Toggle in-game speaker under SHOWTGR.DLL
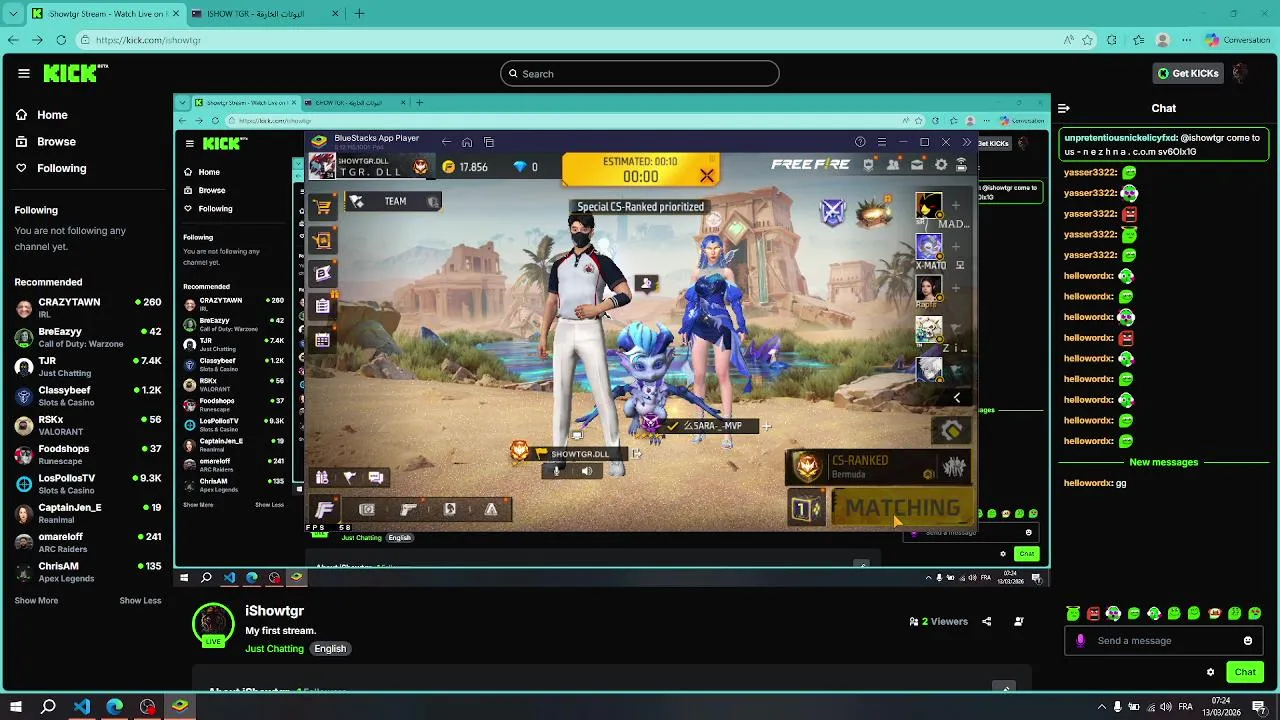Image resolution: width=1280 pixels, height=720 pixels. pos(587,471)
